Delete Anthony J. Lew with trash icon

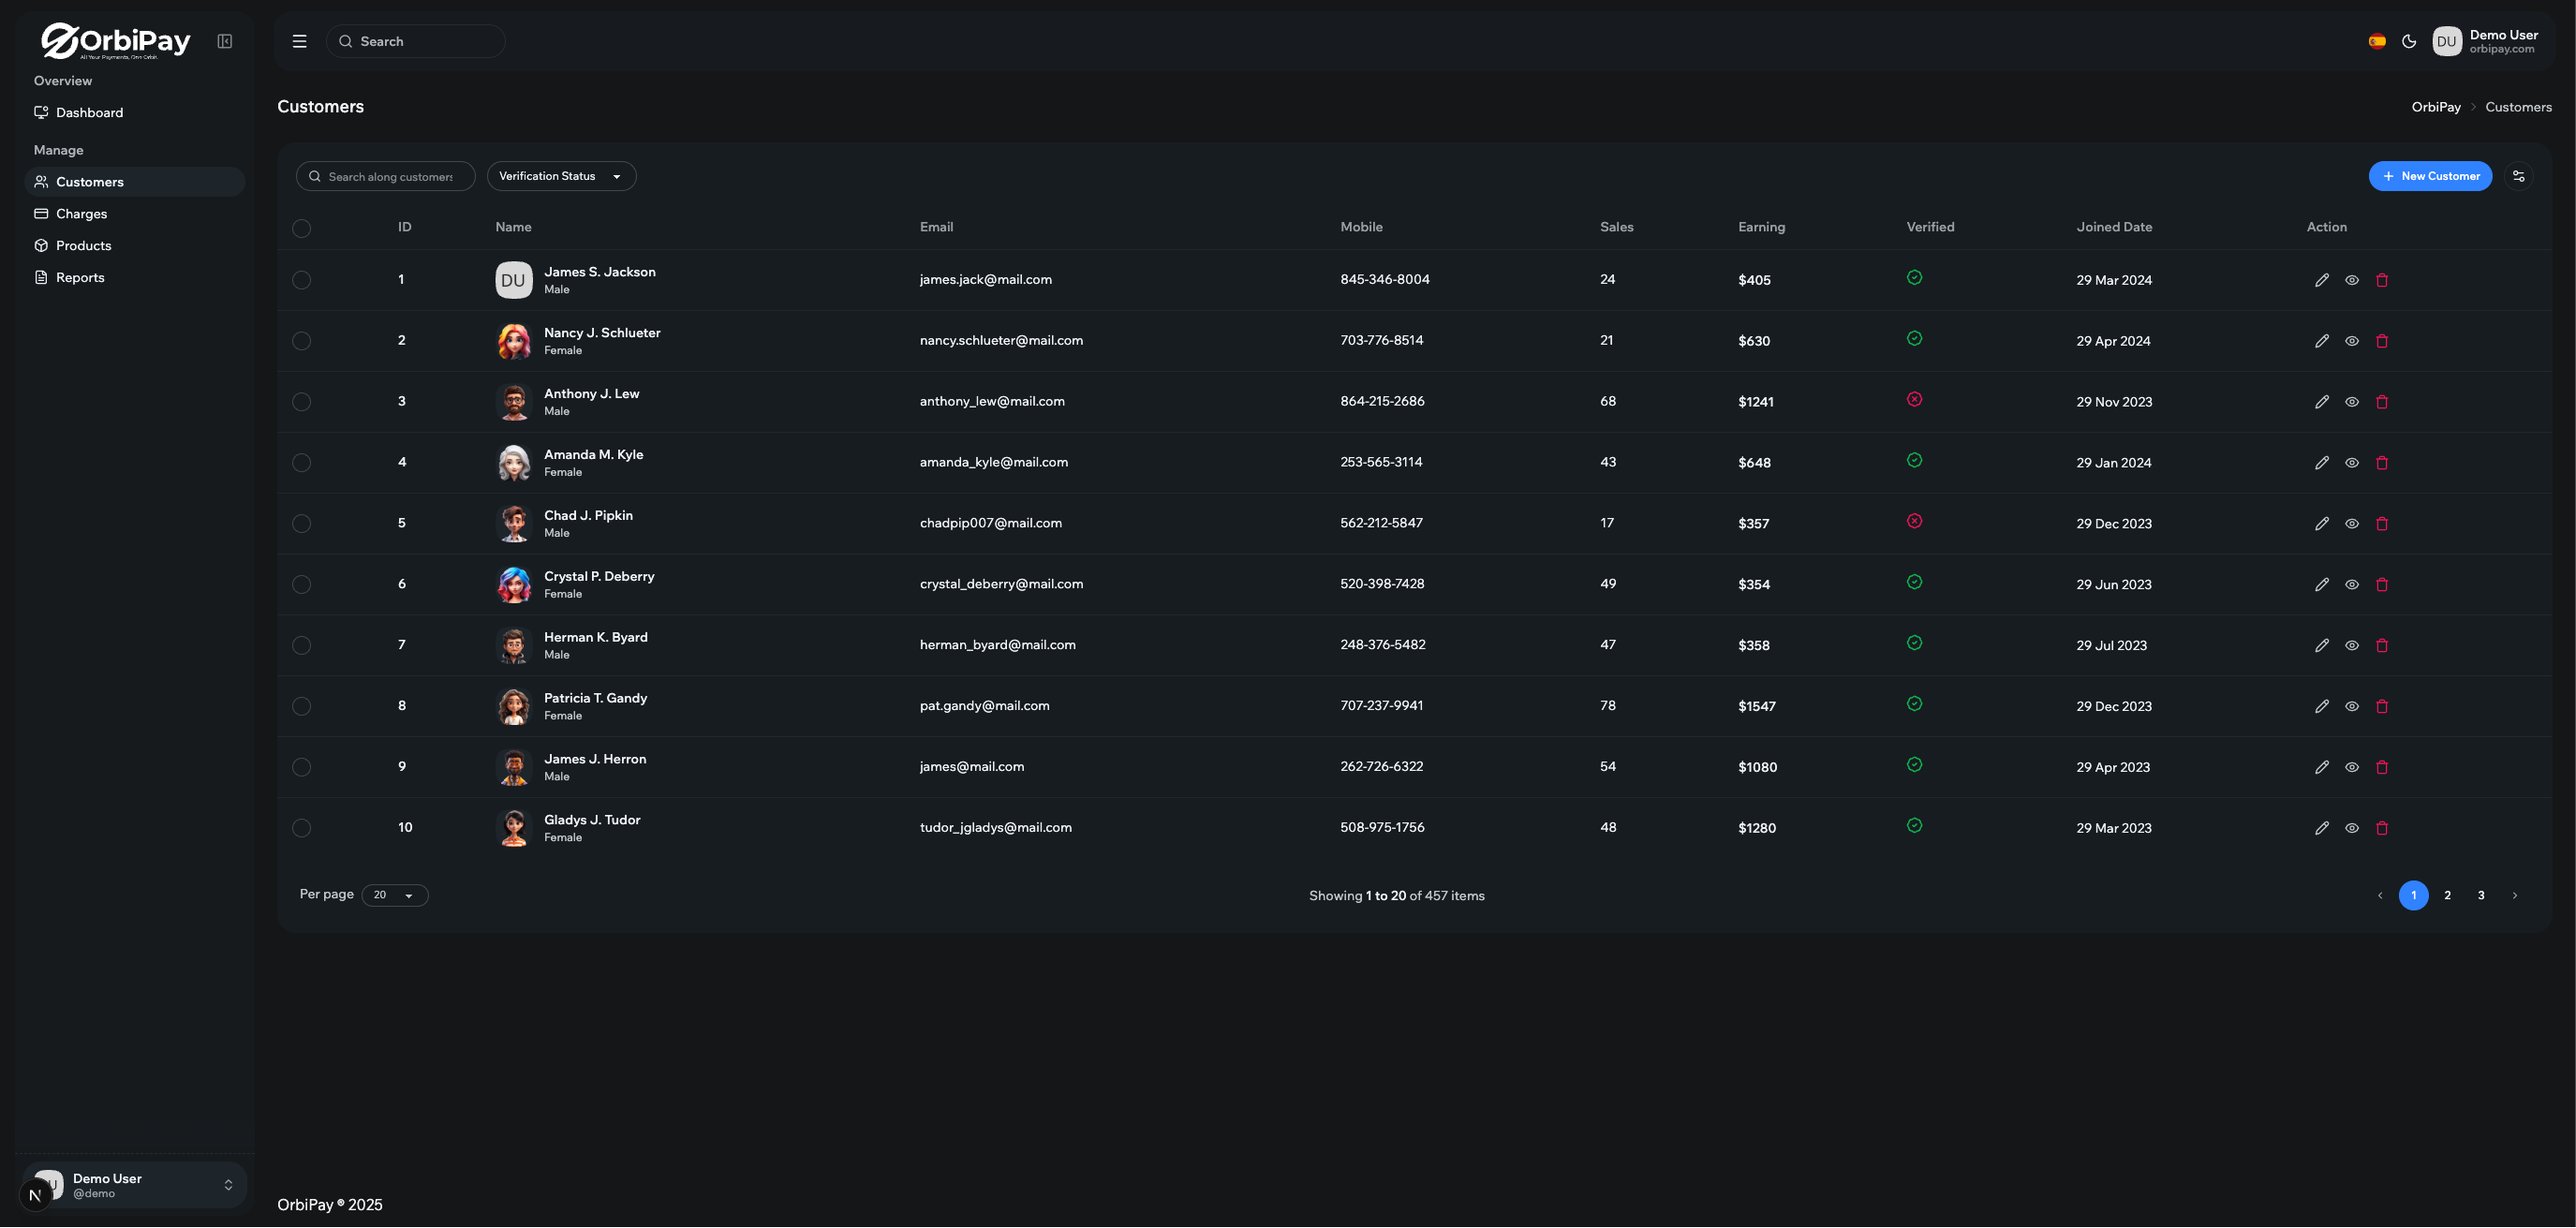coord(2382,402)
